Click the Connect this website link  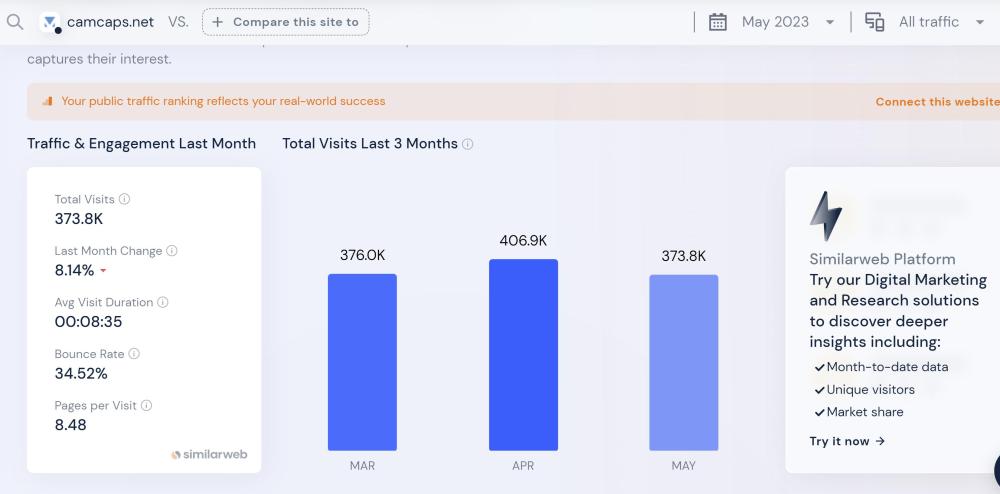point(936,102)
